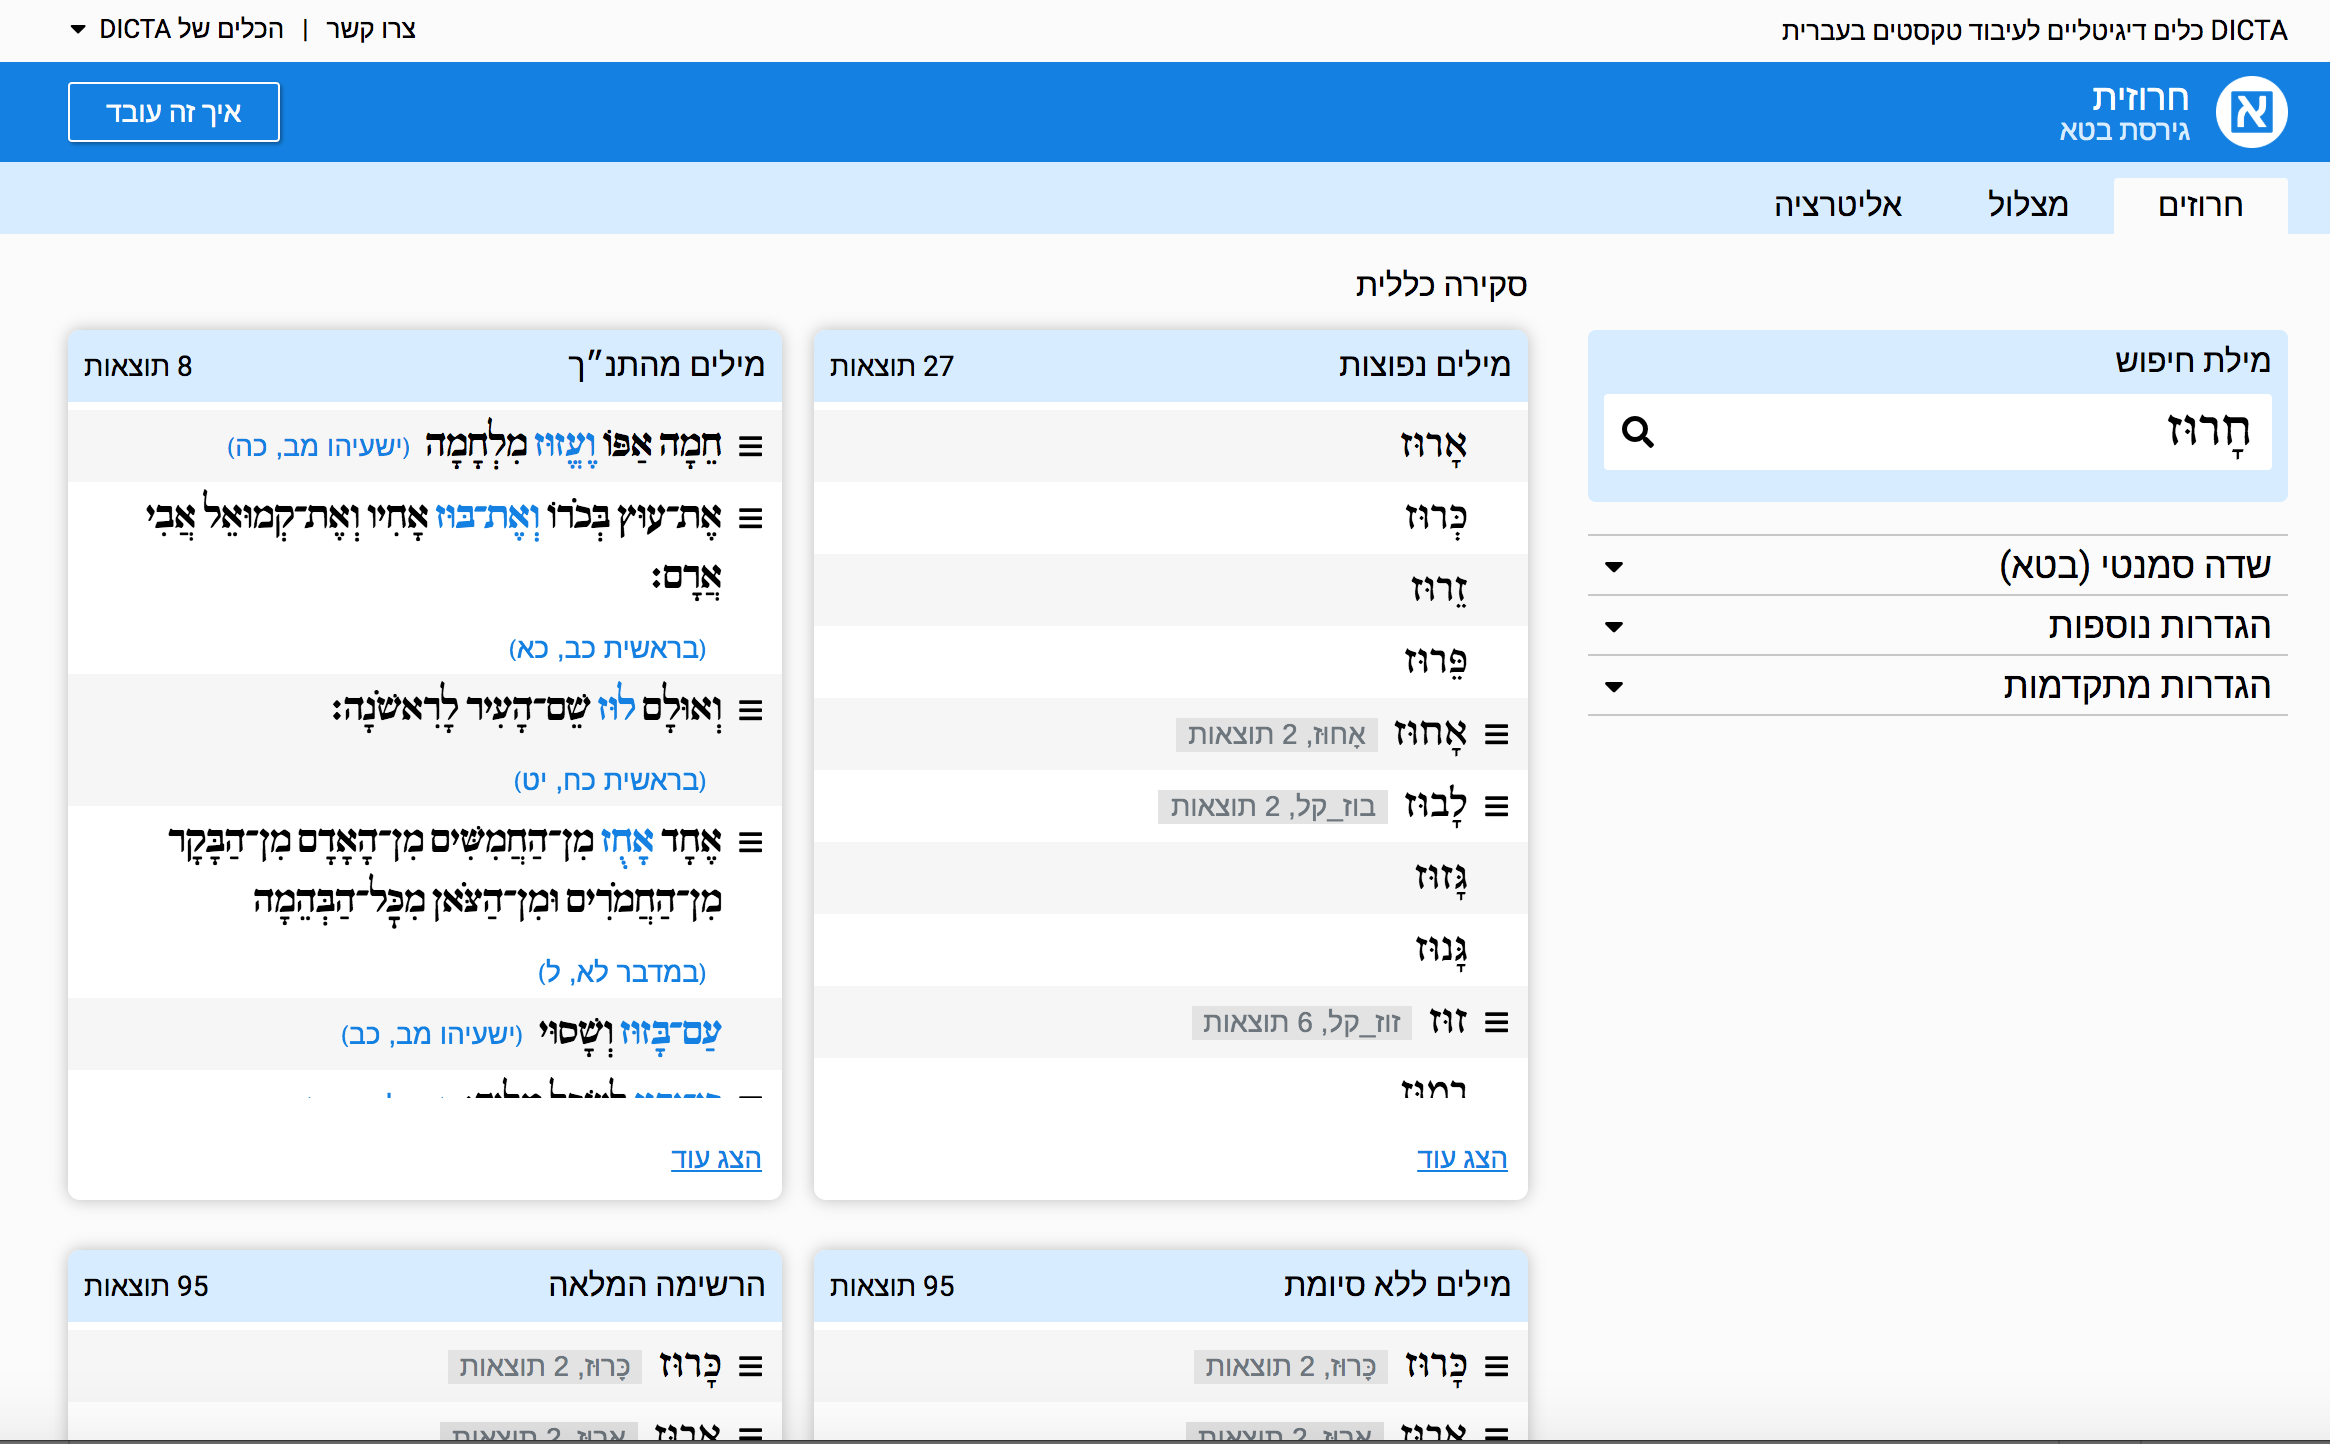
Task: Click the magnifying glass search icon
Action: point(1637,432)
